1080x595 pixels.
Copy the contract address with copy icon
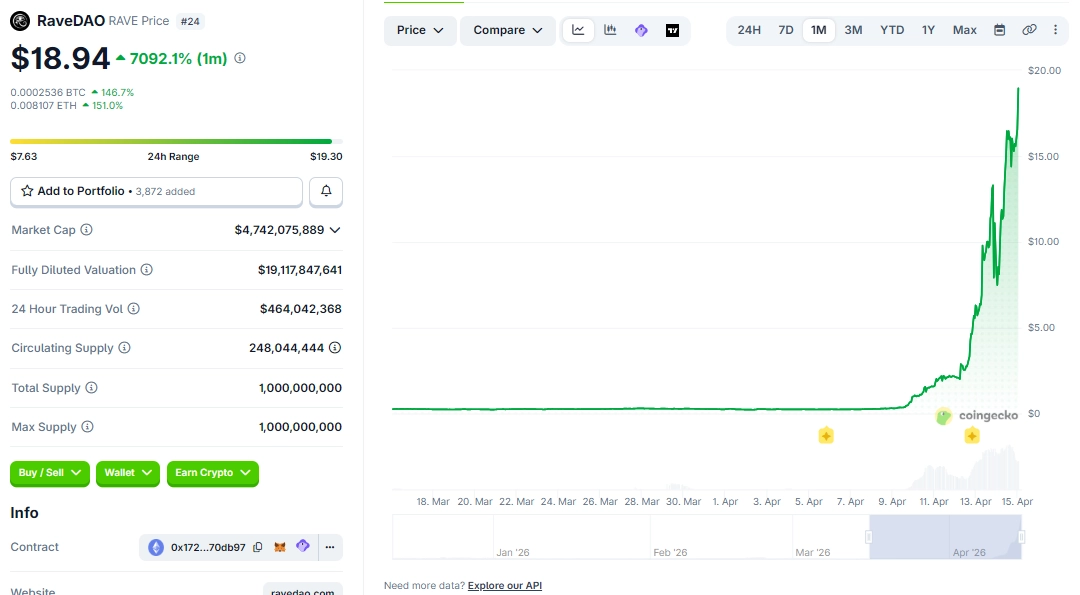click(257, 547)
